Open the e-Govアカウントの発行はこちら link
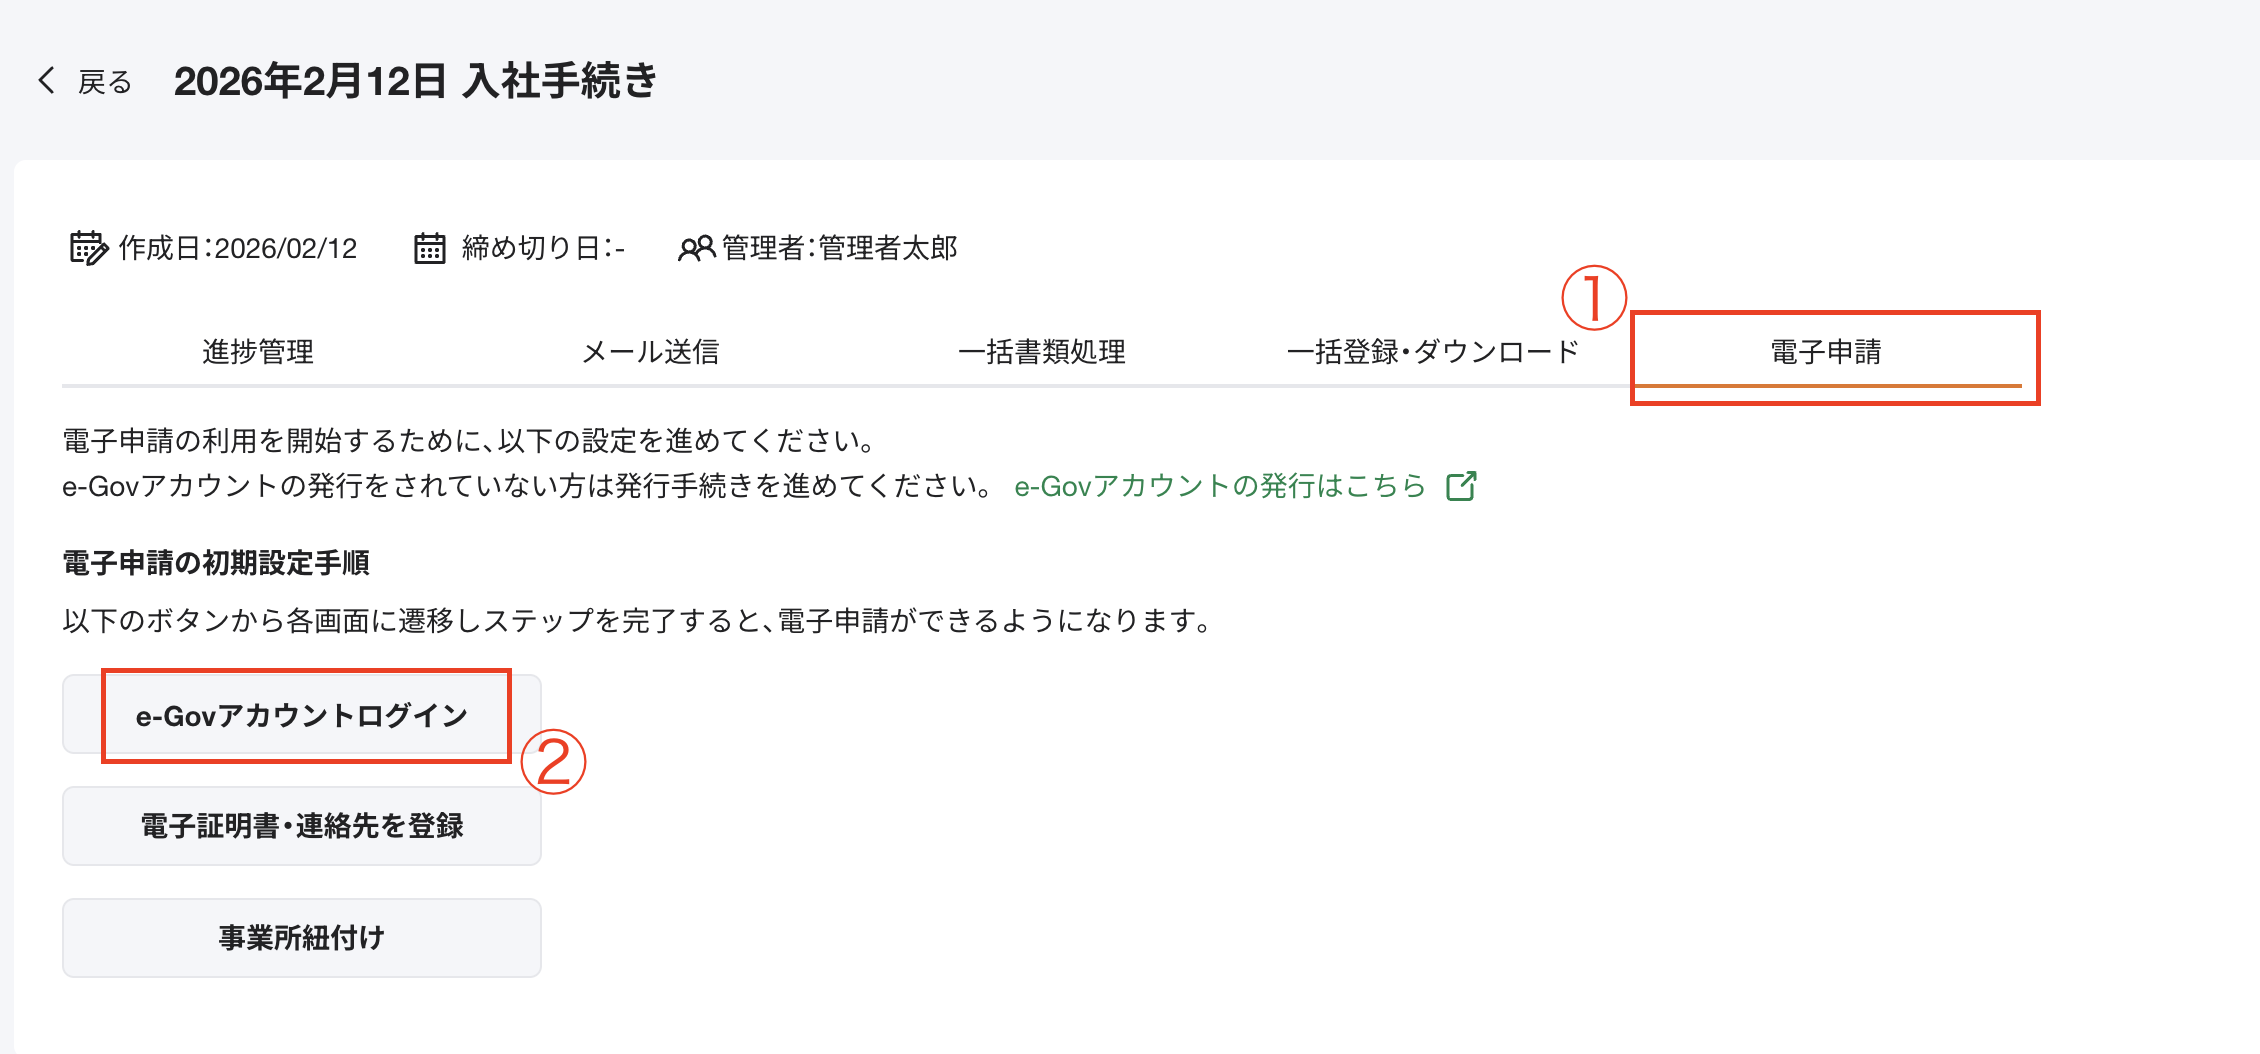 1219,486
